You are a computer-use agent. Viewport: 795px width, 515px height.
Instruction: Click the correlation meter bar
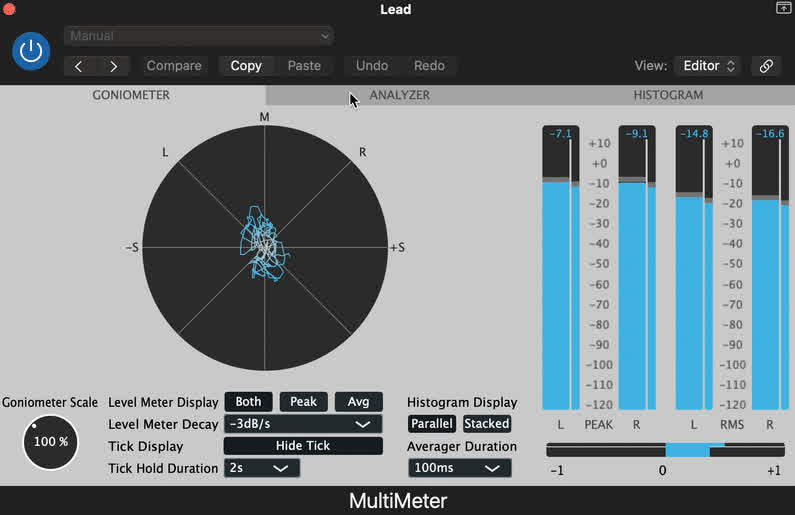coord(665,450)
